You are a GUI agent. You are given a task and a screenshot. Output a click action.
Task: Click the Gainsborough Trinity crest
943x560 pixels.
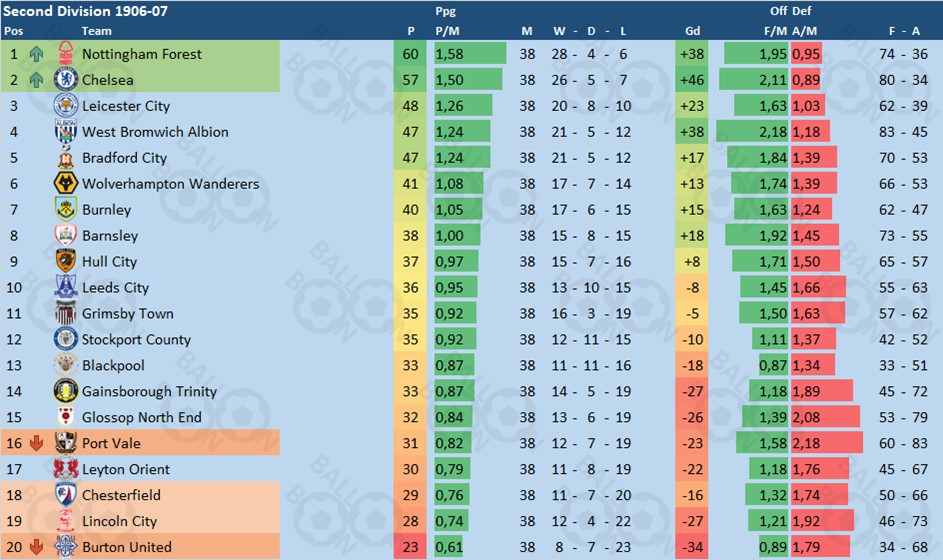pyautogui.click(x=66, y=391)
